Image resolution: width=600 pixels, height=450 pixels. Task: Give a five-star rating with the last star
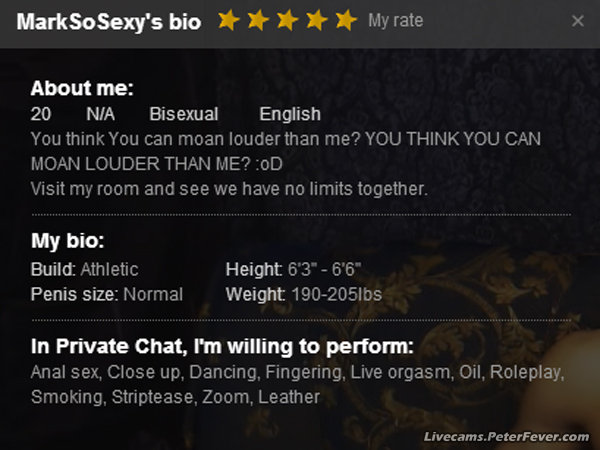click(346, 20)
